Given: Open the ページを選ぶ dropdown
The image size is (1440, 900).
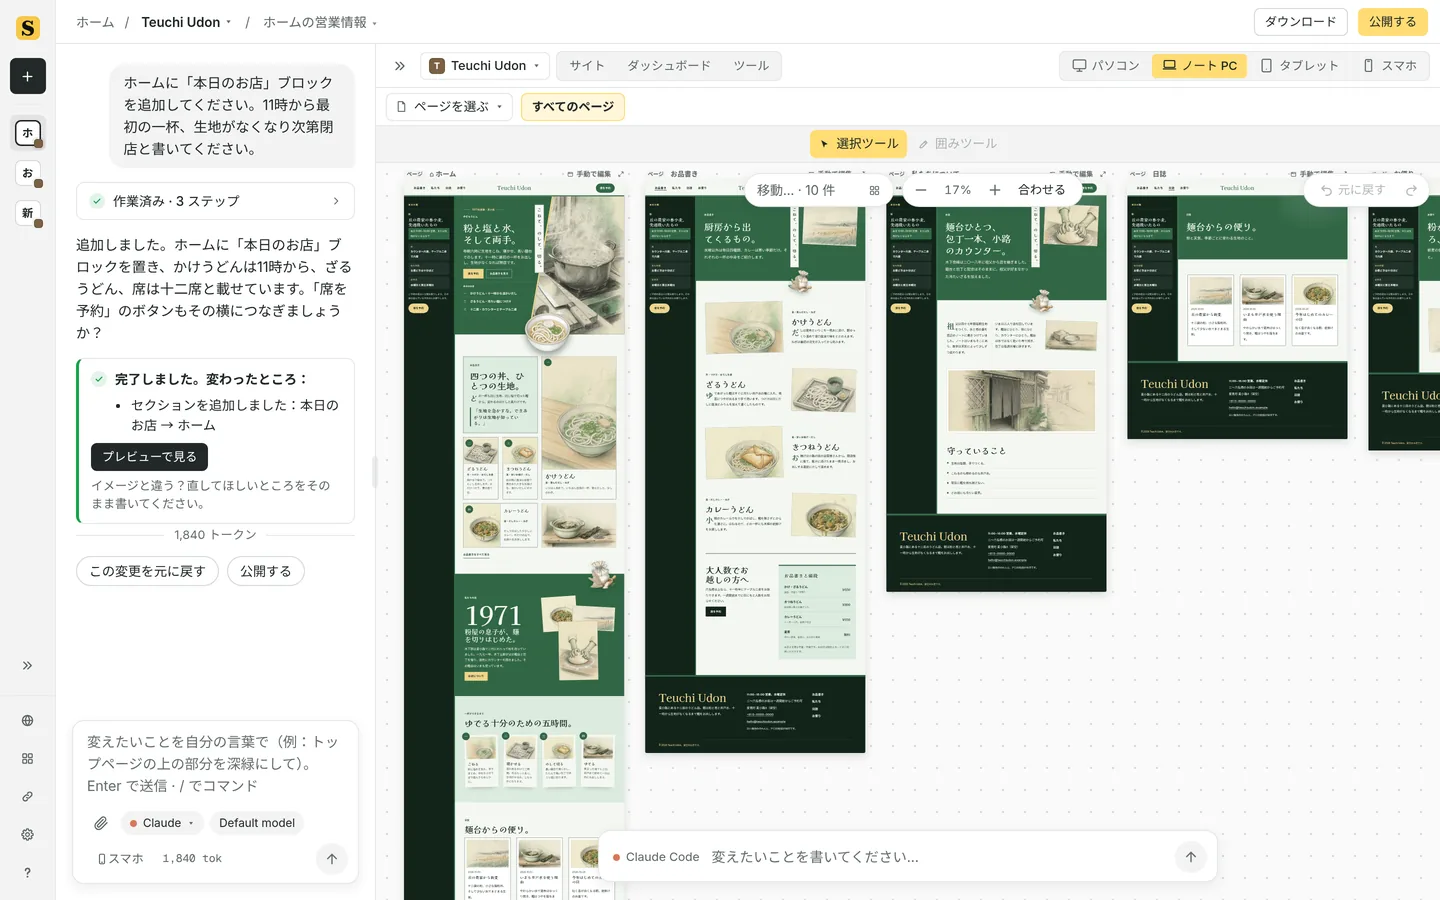Looking at the screenshot, I should point(449,106).
